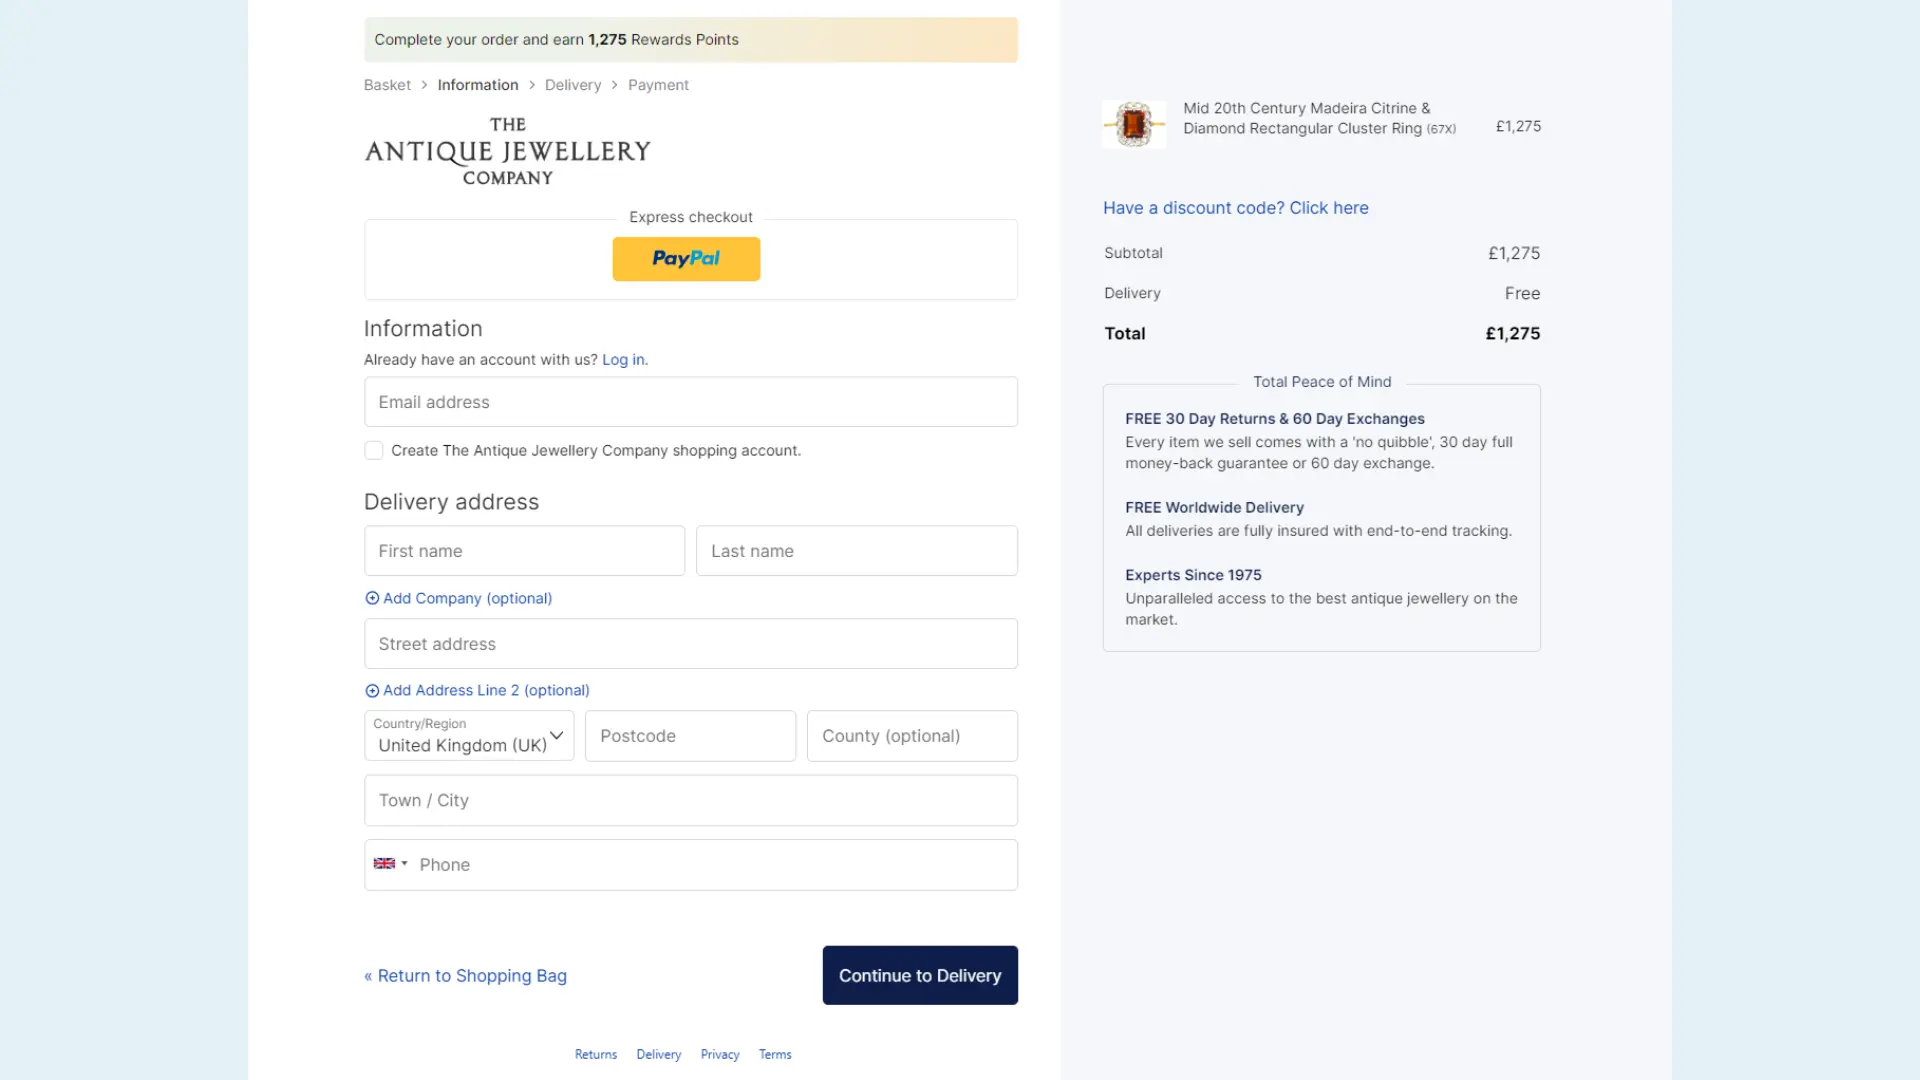Viewport: 1920px width, 1080px height.
Task: Click the PayPal express checkout button
Action: tap(686, 258)
